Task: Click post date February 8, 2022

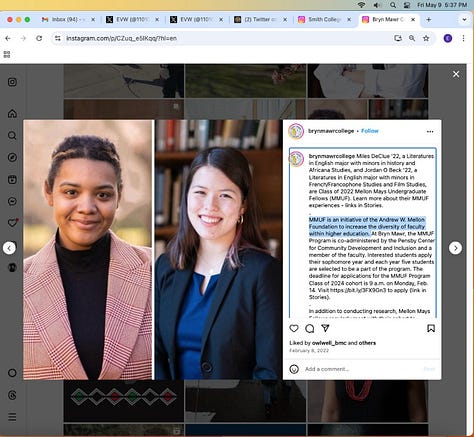Action: point(309,351)
